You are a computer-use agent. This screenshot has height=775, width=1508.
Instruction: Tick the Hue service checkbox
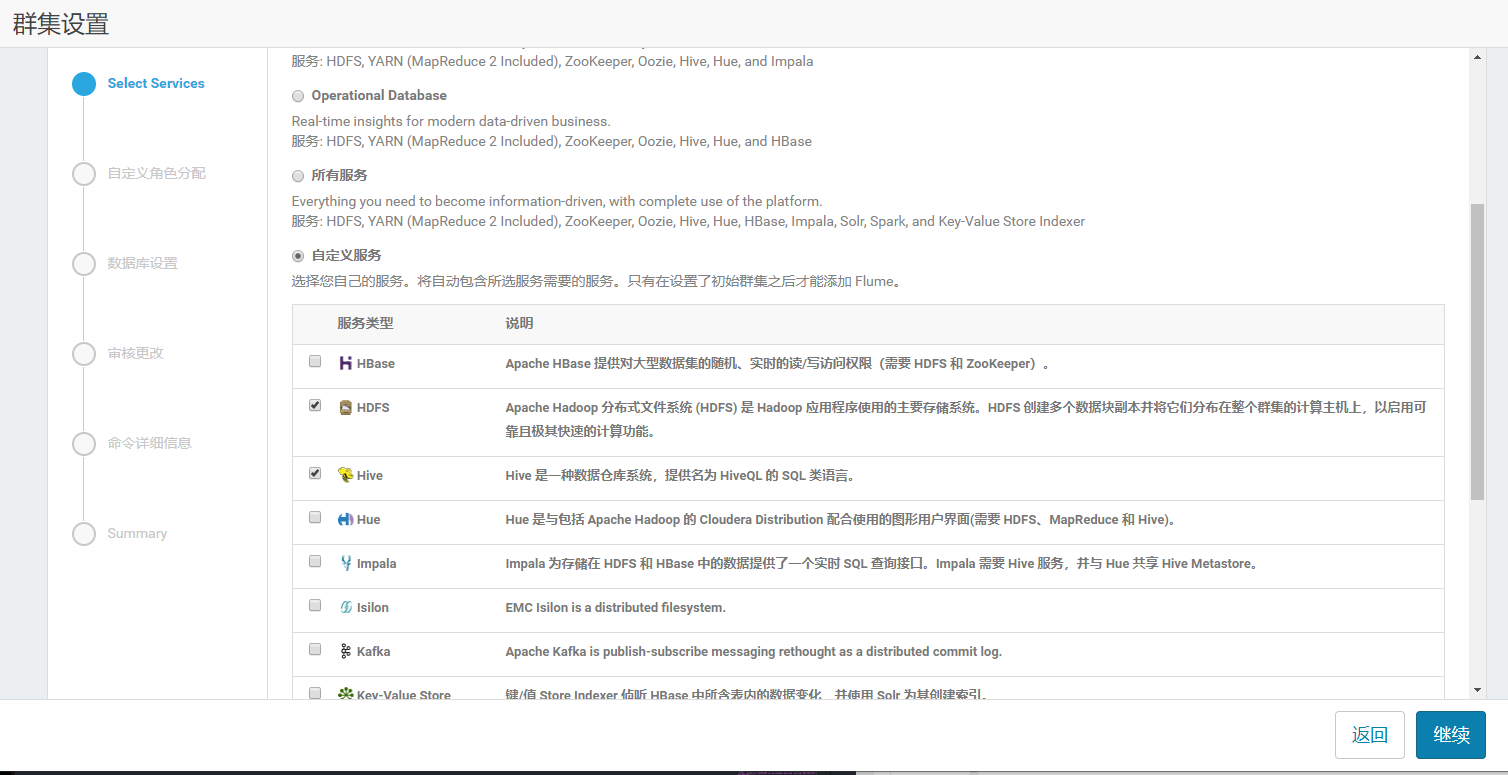click(315, 517)
